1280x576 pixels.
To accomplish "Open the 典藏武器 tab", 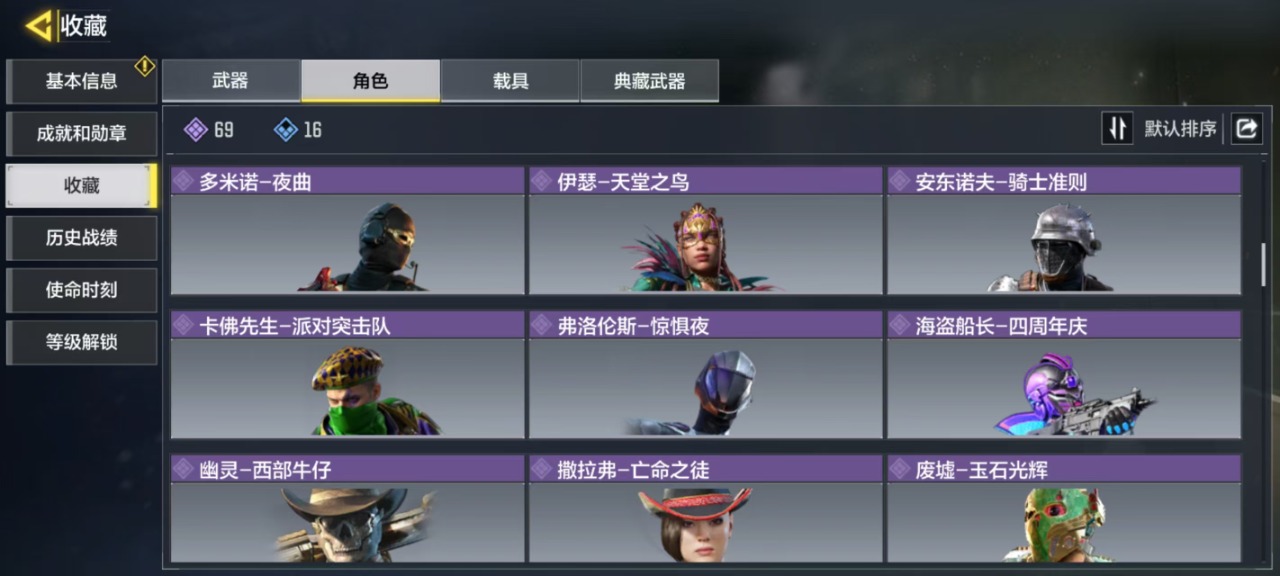I will (649, 81).
